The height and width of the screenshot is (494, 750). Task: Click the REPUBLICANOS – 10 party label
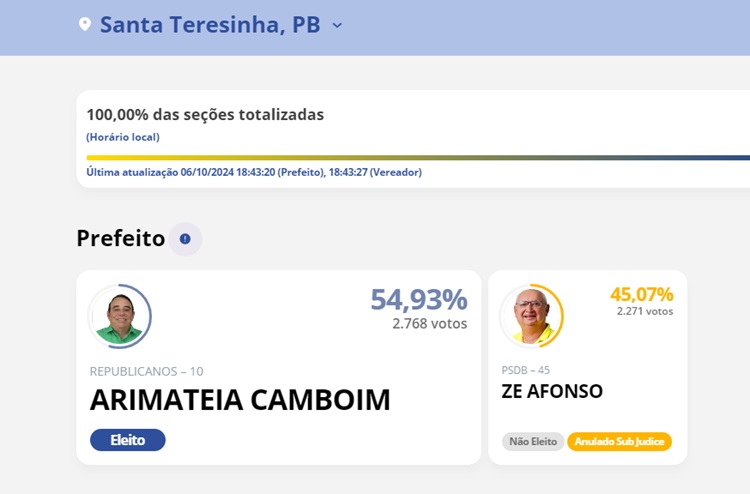[146, 371]
